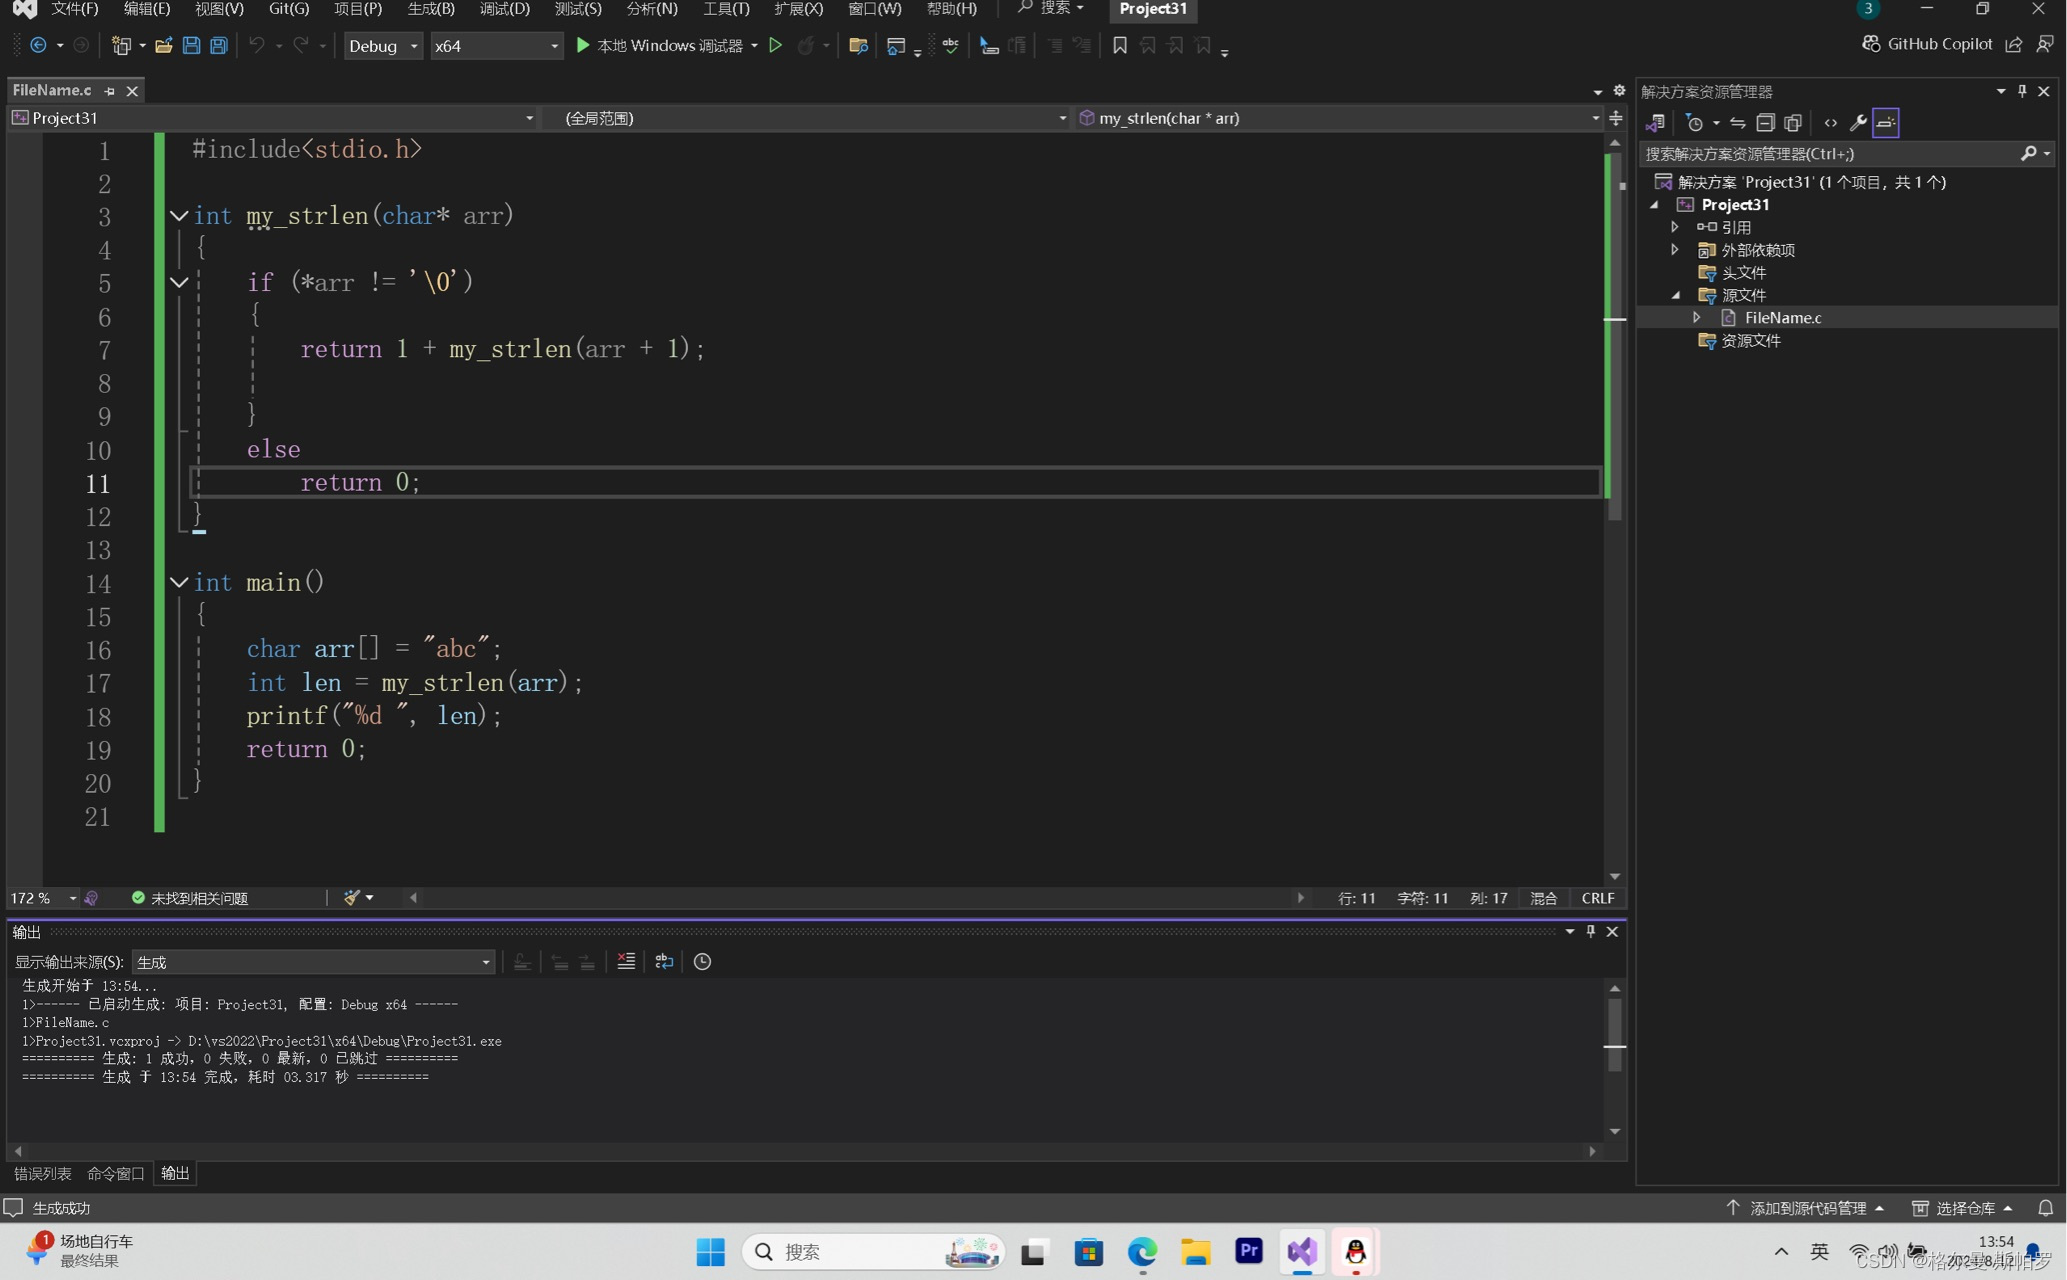
Task: Click the editor vertical scrollbar thumb
Action: [x=1615, y=338]
